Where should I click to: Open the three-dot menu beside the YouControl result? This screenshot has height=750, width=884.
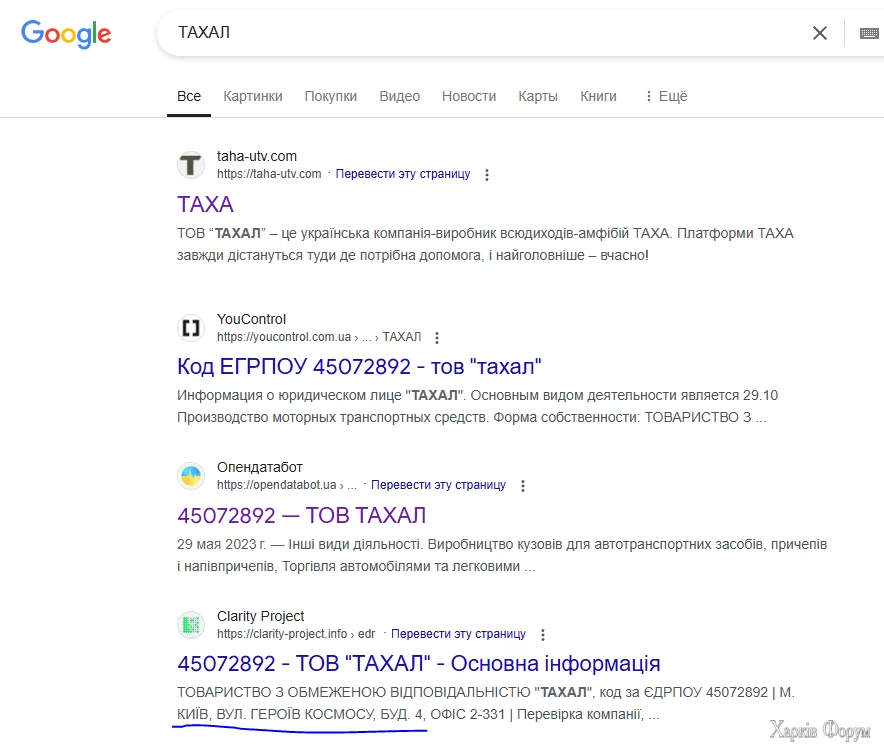tap(437, 337)
